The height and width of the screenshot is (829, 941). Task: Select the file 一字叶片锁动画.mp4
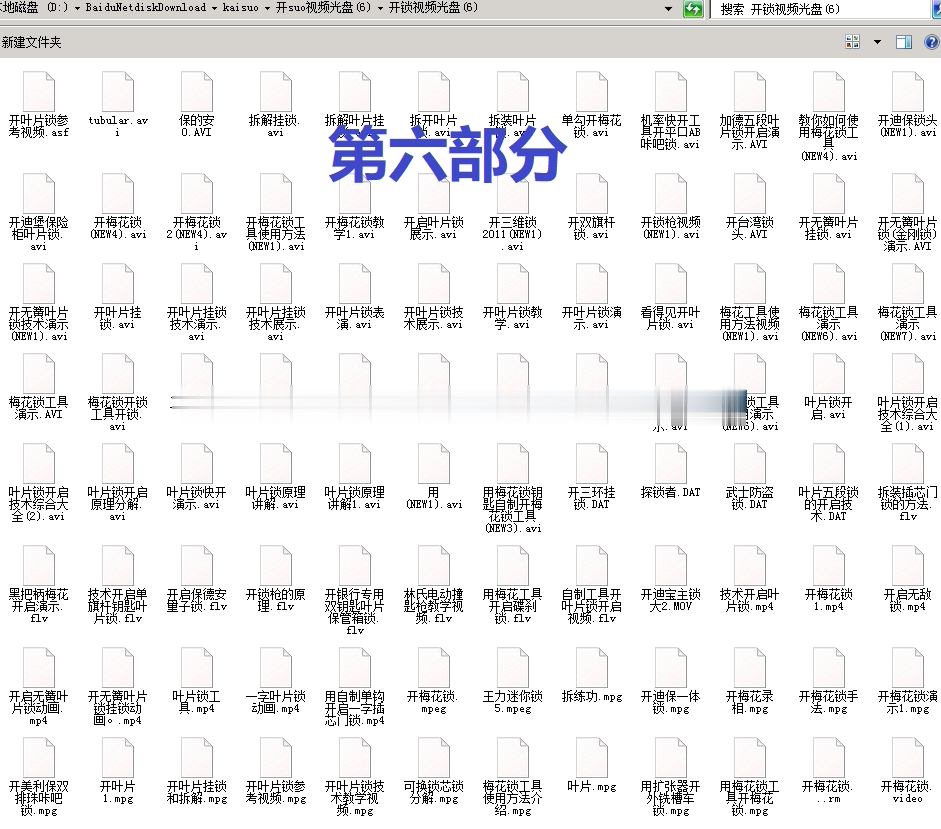click(x=275, y=681)
